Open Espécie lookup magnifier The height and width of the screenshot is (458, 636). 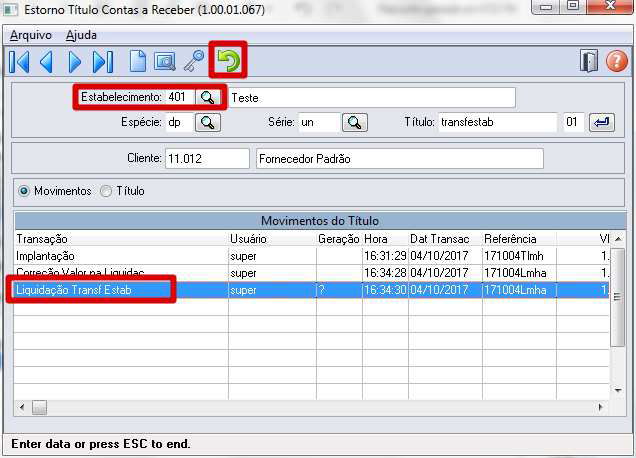pos(208,123)
